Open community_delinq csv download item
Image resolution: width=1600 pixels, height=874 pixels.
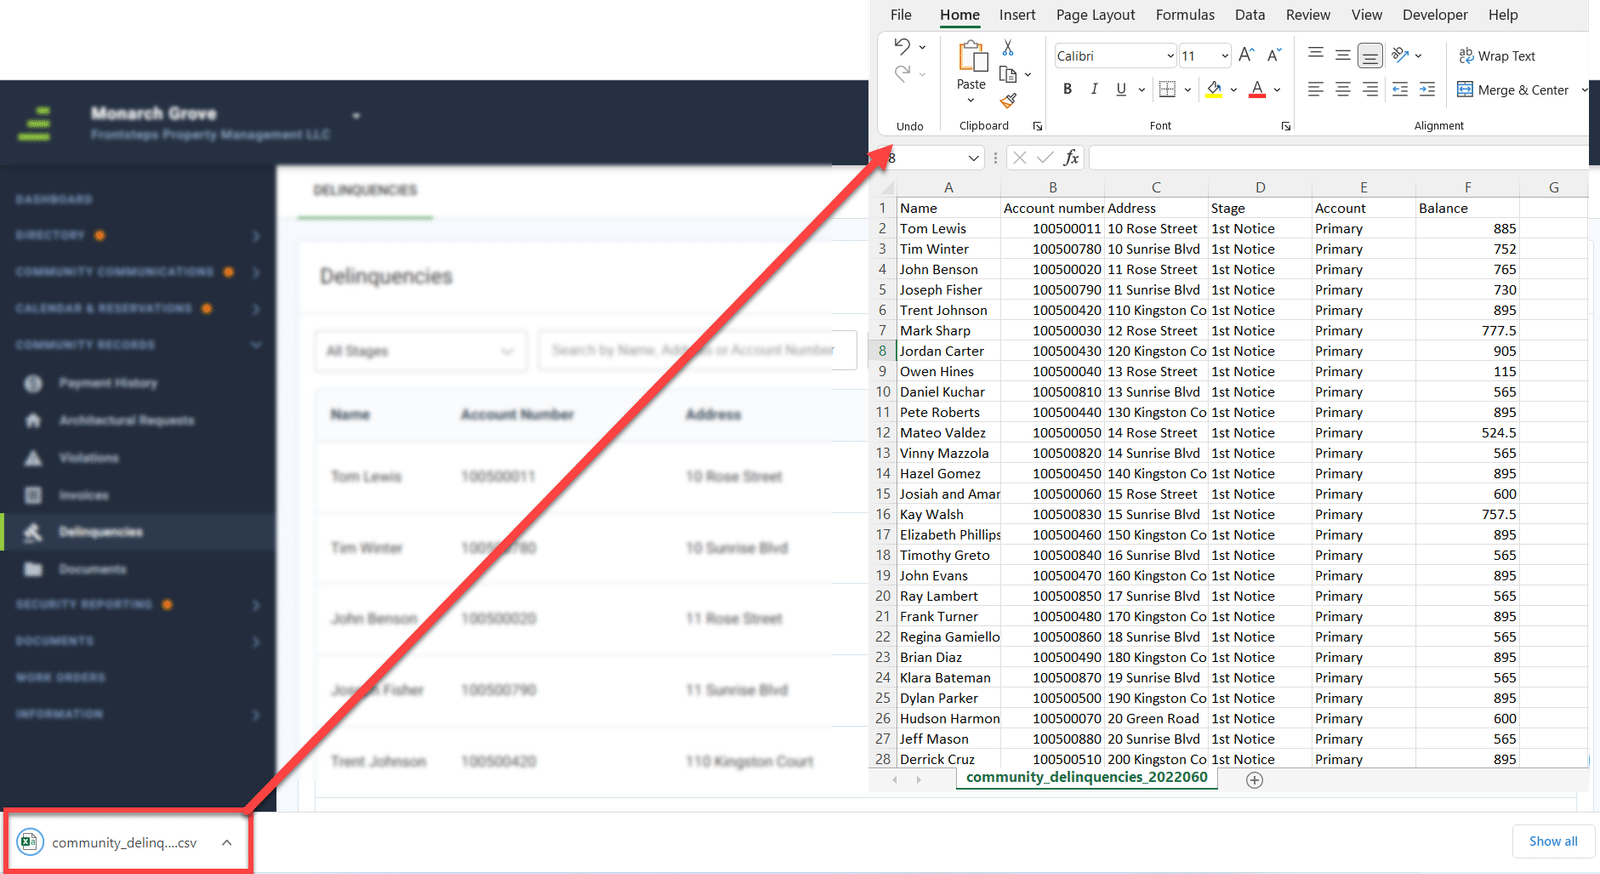point(124,843)
